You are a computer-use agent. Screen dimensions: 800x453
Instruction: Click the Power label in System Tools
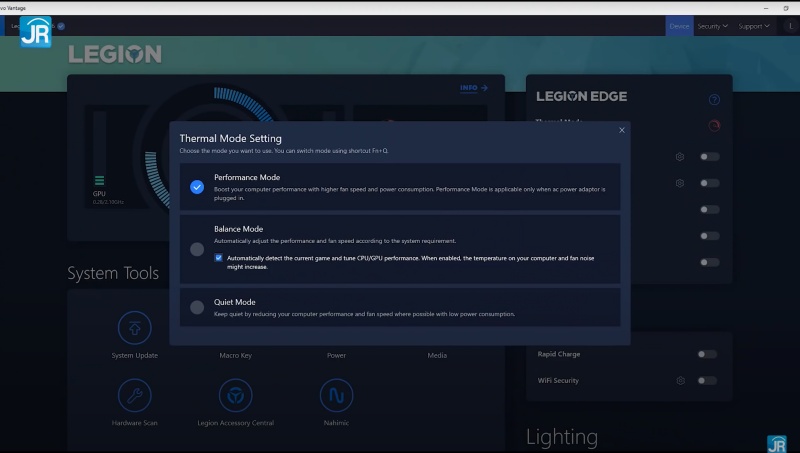click(x=336, y=356)
